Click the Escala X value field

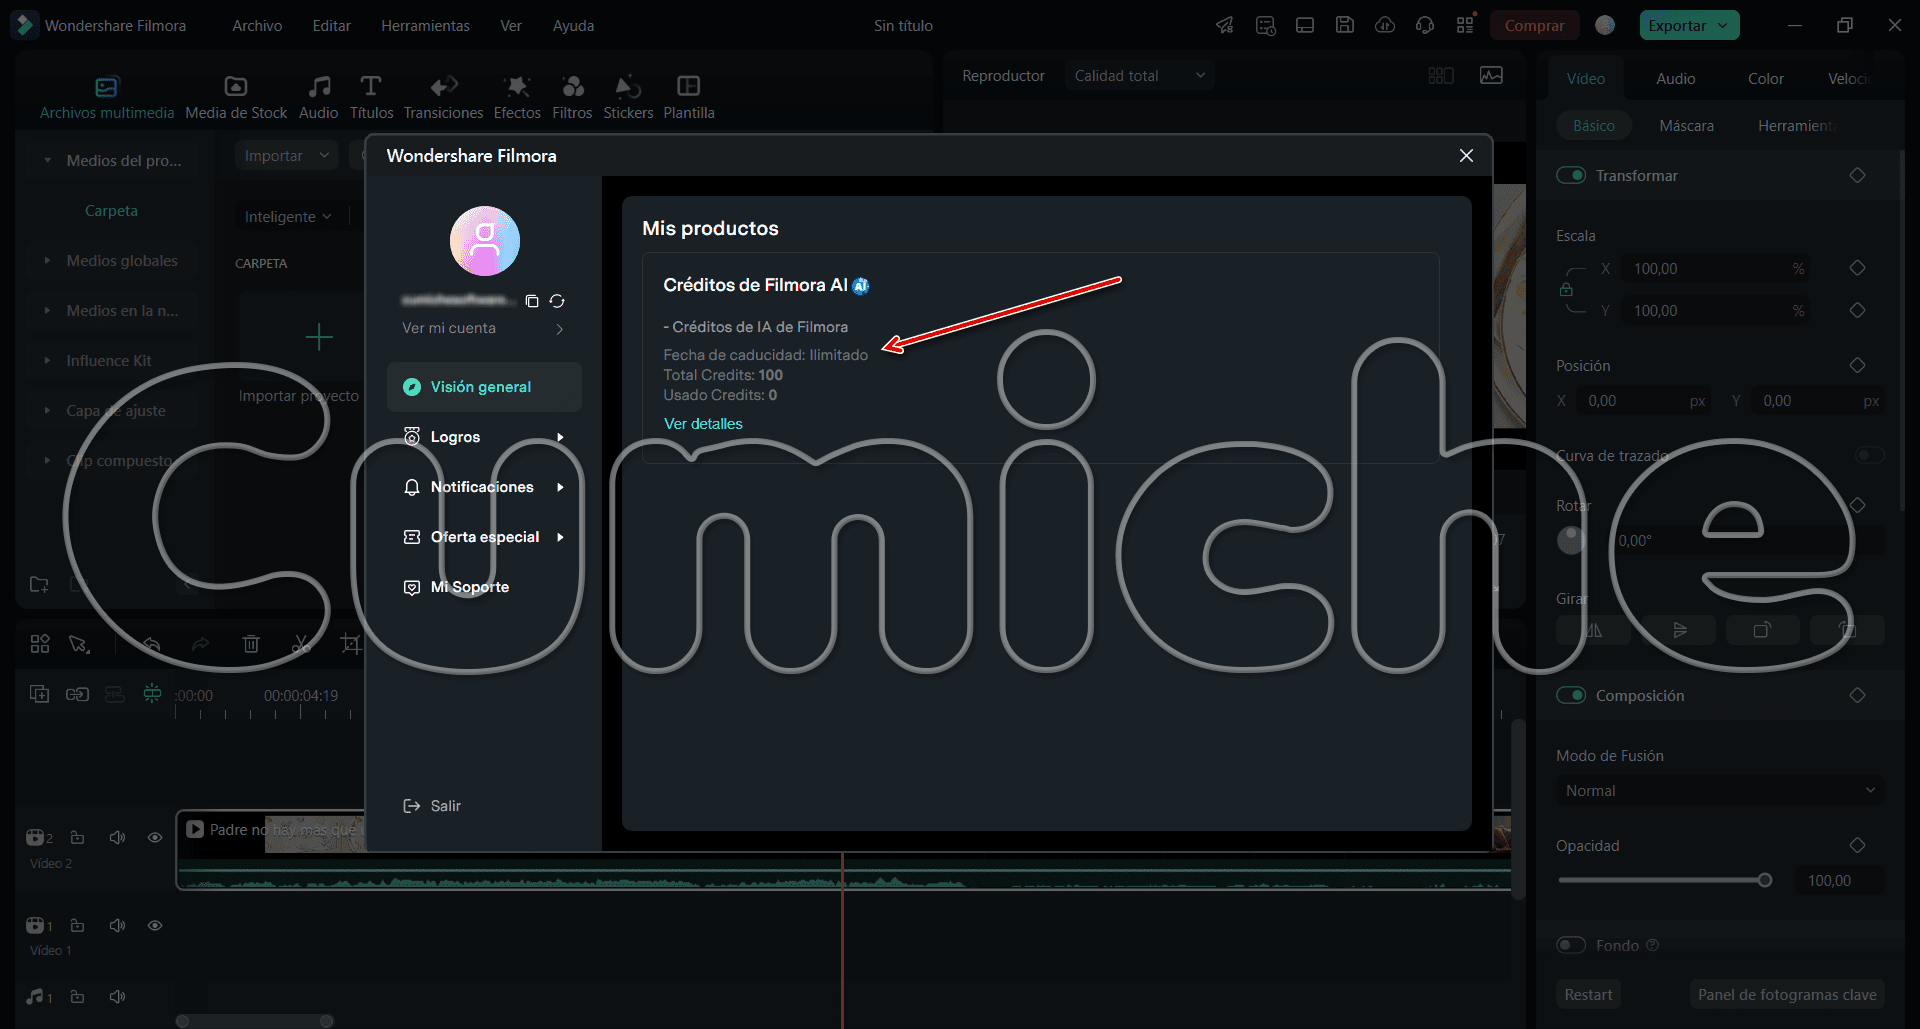[x=1718, y=269]
